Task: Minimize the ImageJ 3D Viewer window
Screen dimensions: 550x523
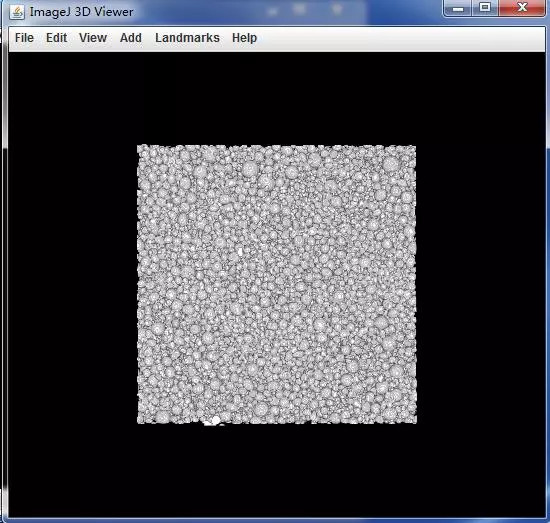Action: point(458,8)
